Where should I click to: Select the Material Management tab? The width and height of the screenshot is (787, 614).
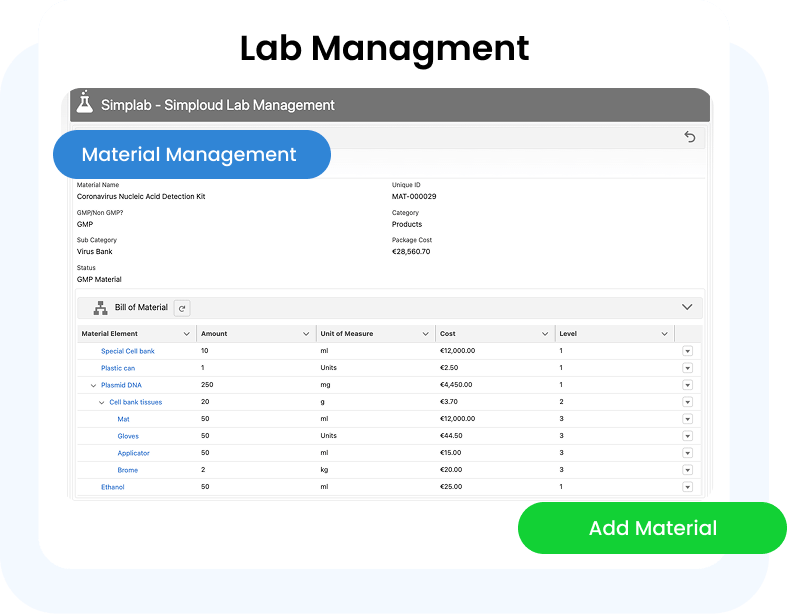tap(190, 155)
